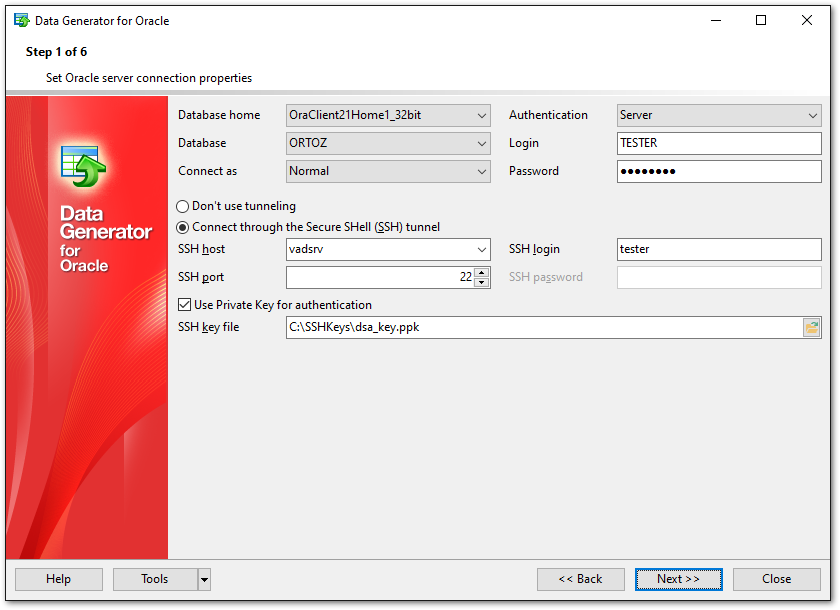Click the 'Connect as' label
The height and width of the screenshot is (610, 840).
click(x=207, y=171)
